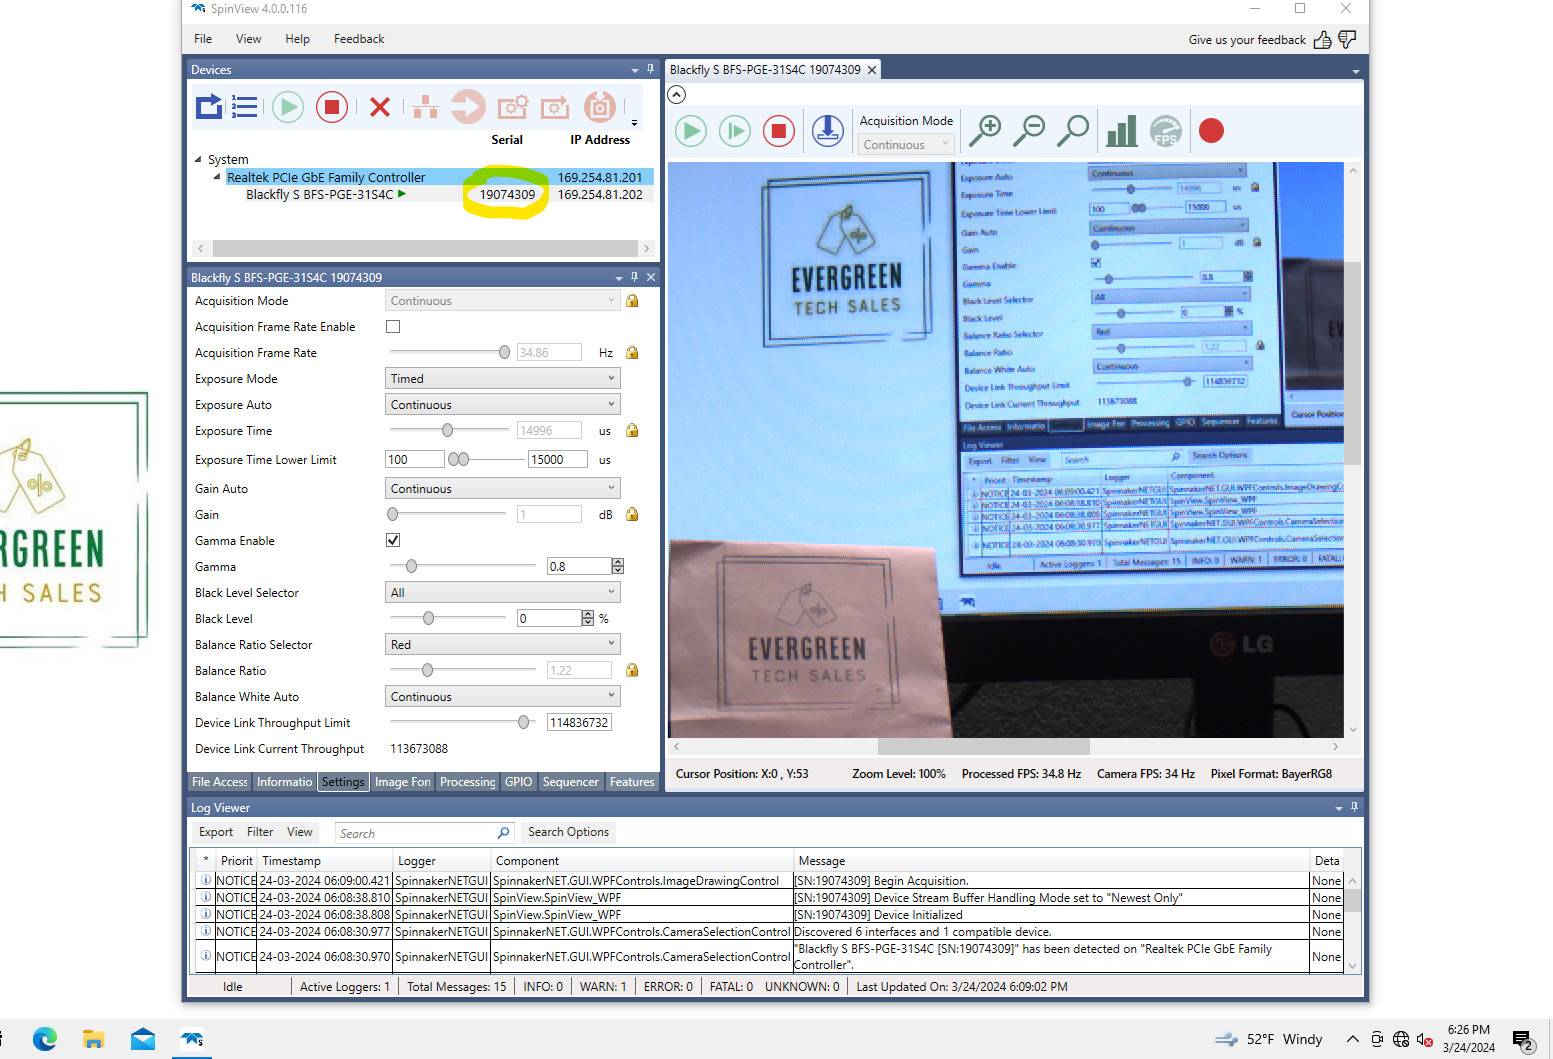
Task: Switch to the GPIO tab
Action: click(518, 782)
